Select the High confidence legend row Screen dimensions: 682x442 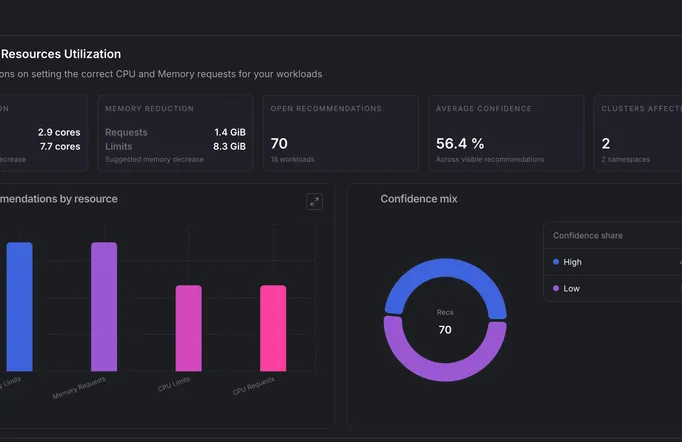tap(613, 262)
